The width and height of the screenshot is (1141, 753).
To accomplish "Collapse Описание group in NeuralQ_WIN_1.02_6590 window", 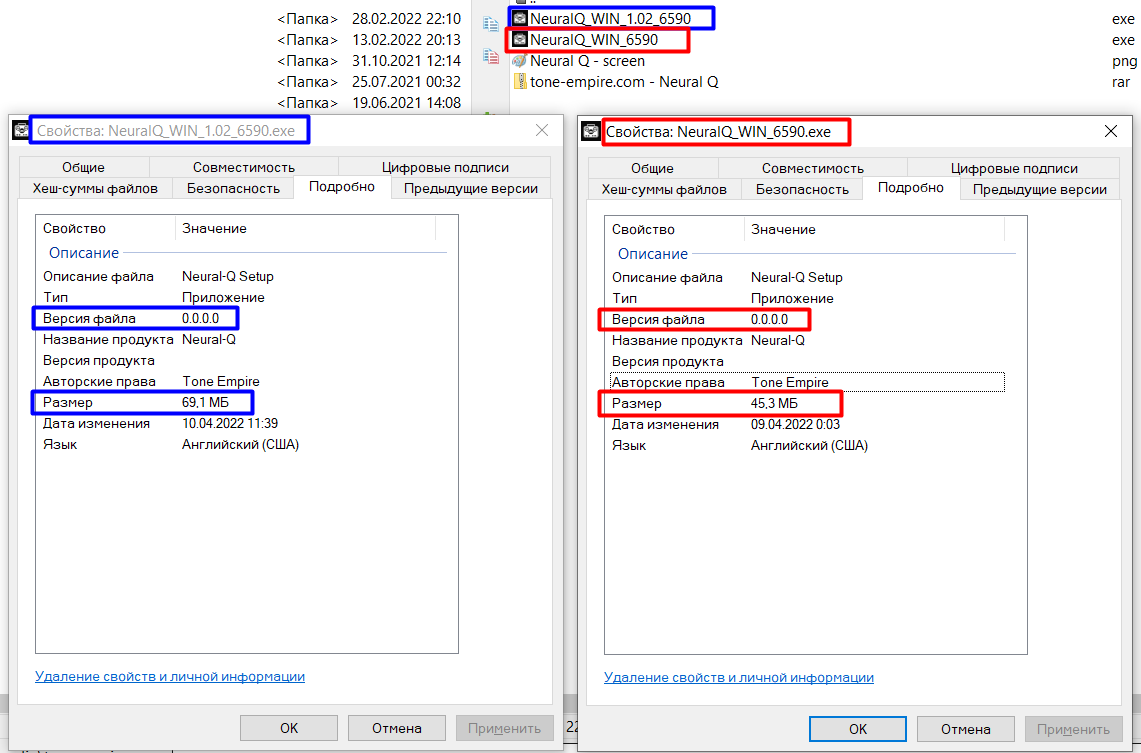I will point(84,253).
